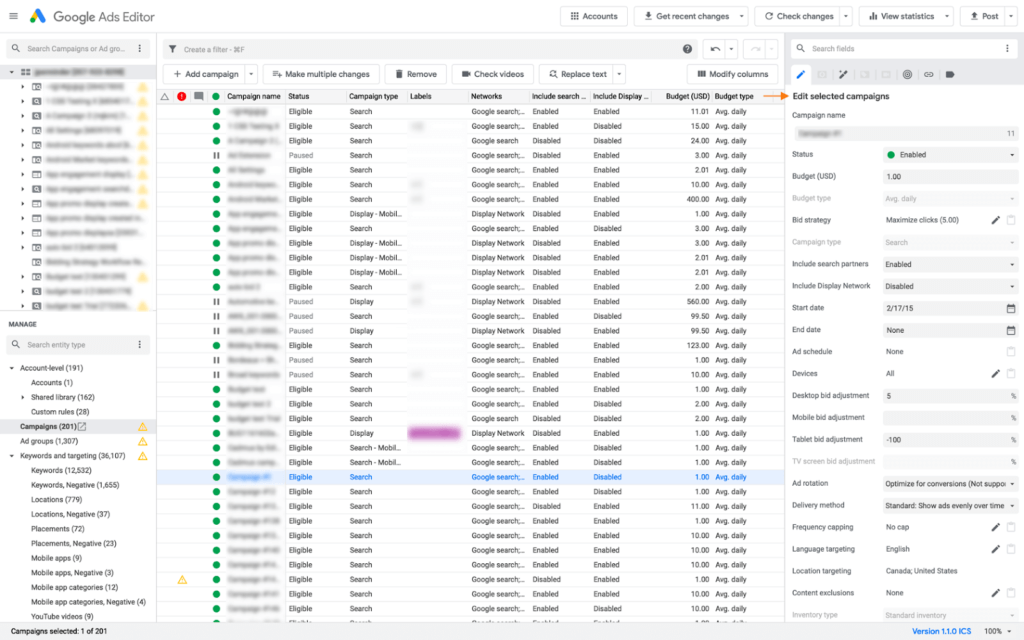1024x640 pixels.
Task: Click Check videos button
Action: [x=492, y=74]
